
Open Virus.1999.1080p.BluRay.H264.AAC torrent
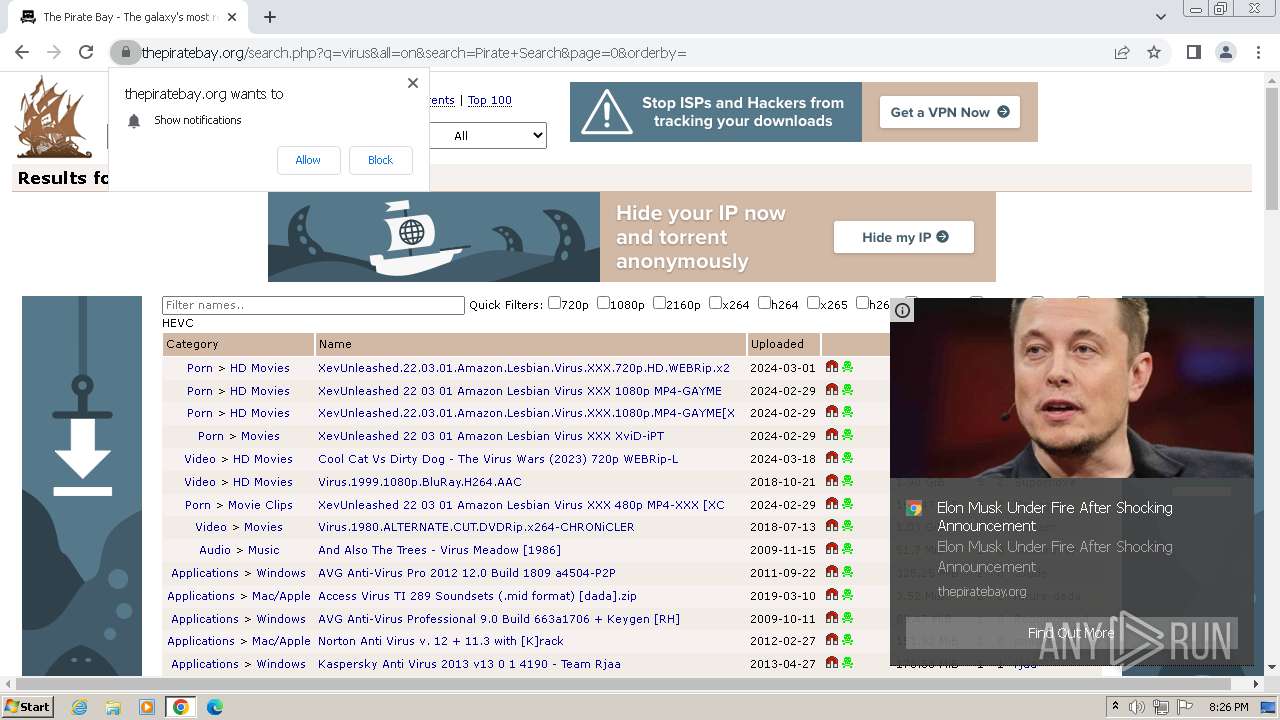[420, 482]
